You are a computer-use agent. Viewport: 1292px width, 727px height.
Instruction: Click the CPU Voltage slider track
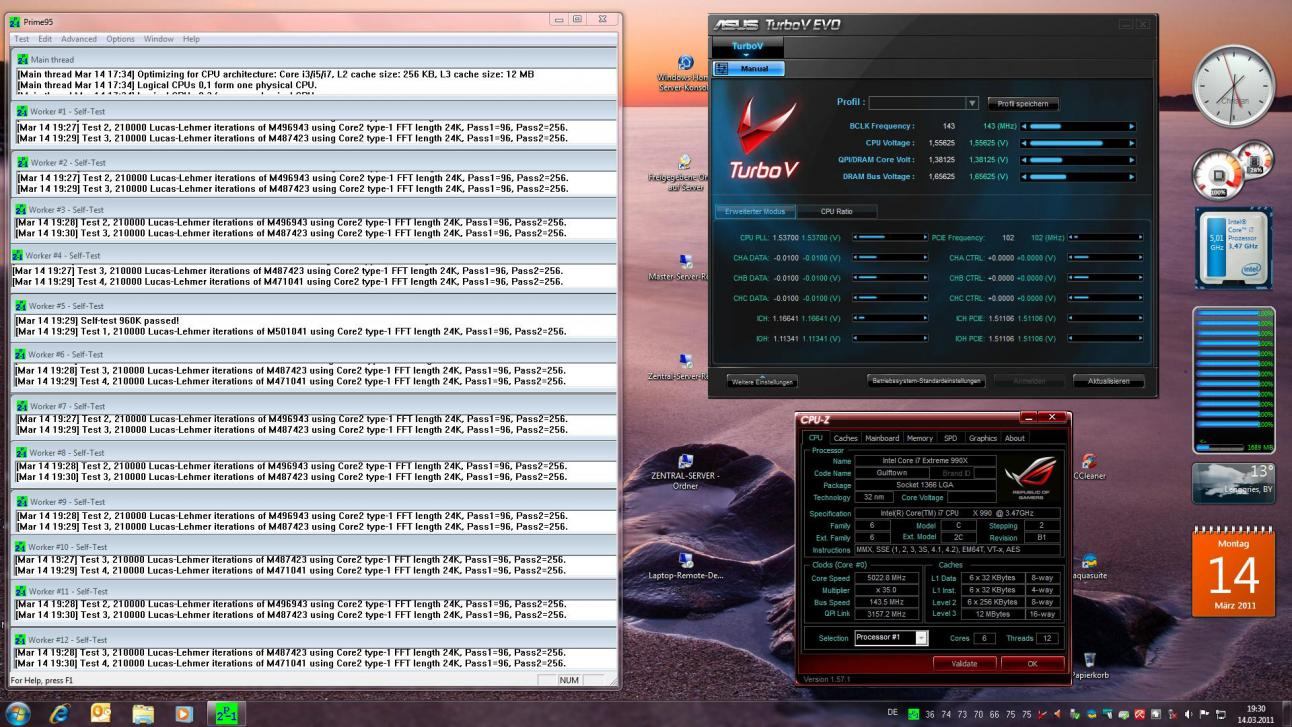pos(1078,143)
